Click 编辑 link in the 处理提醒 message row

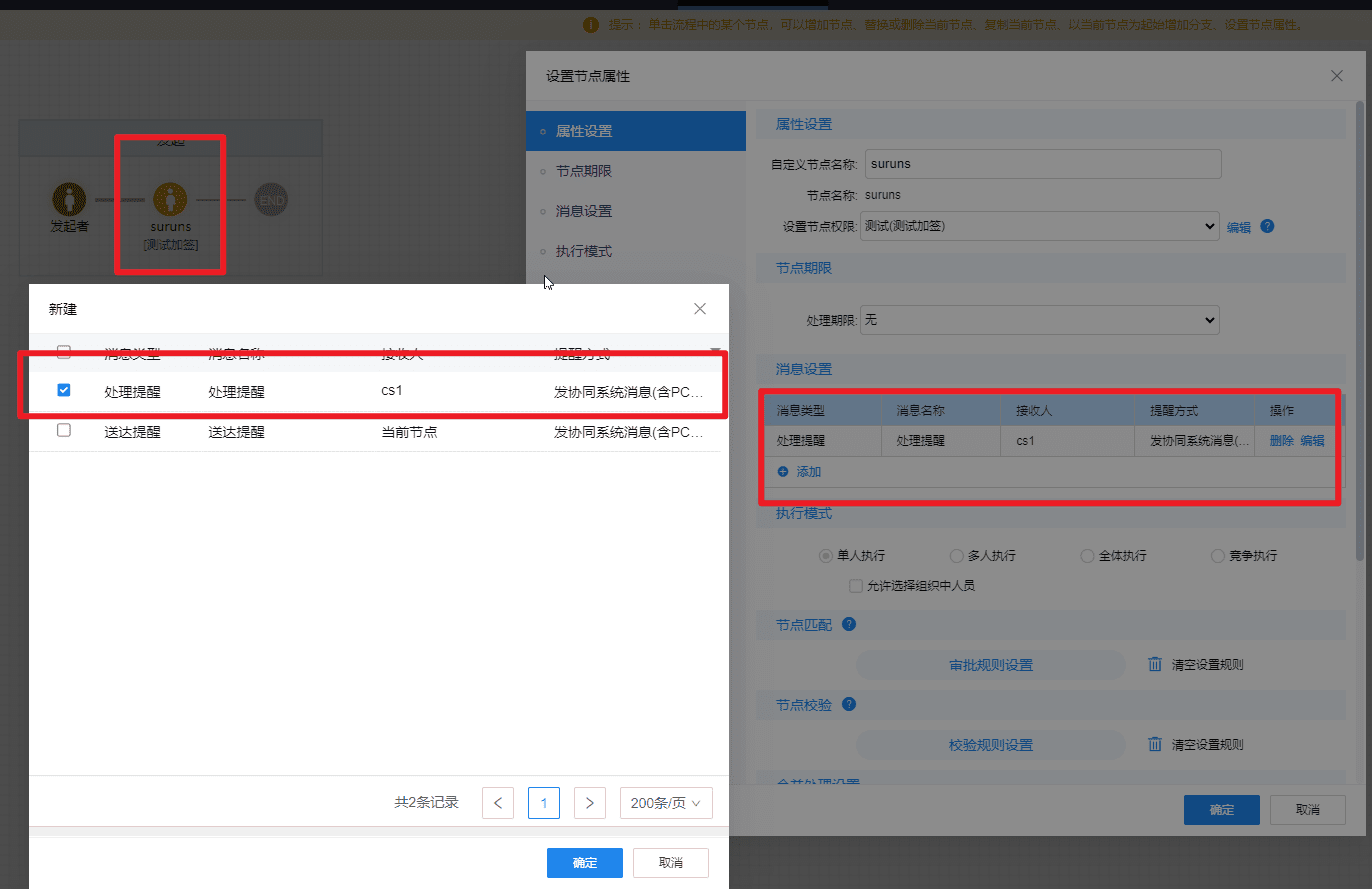(1312, 441)
